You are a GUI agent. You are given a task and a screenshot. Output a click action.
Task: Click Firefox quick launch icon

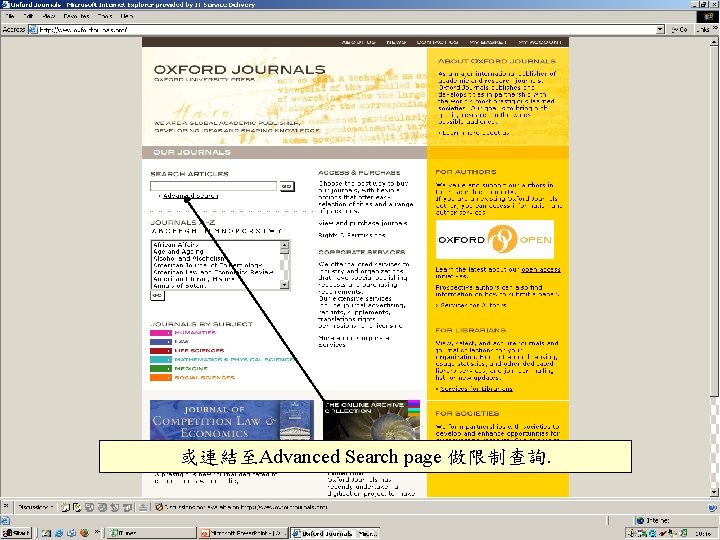click(x=84, y=533)
